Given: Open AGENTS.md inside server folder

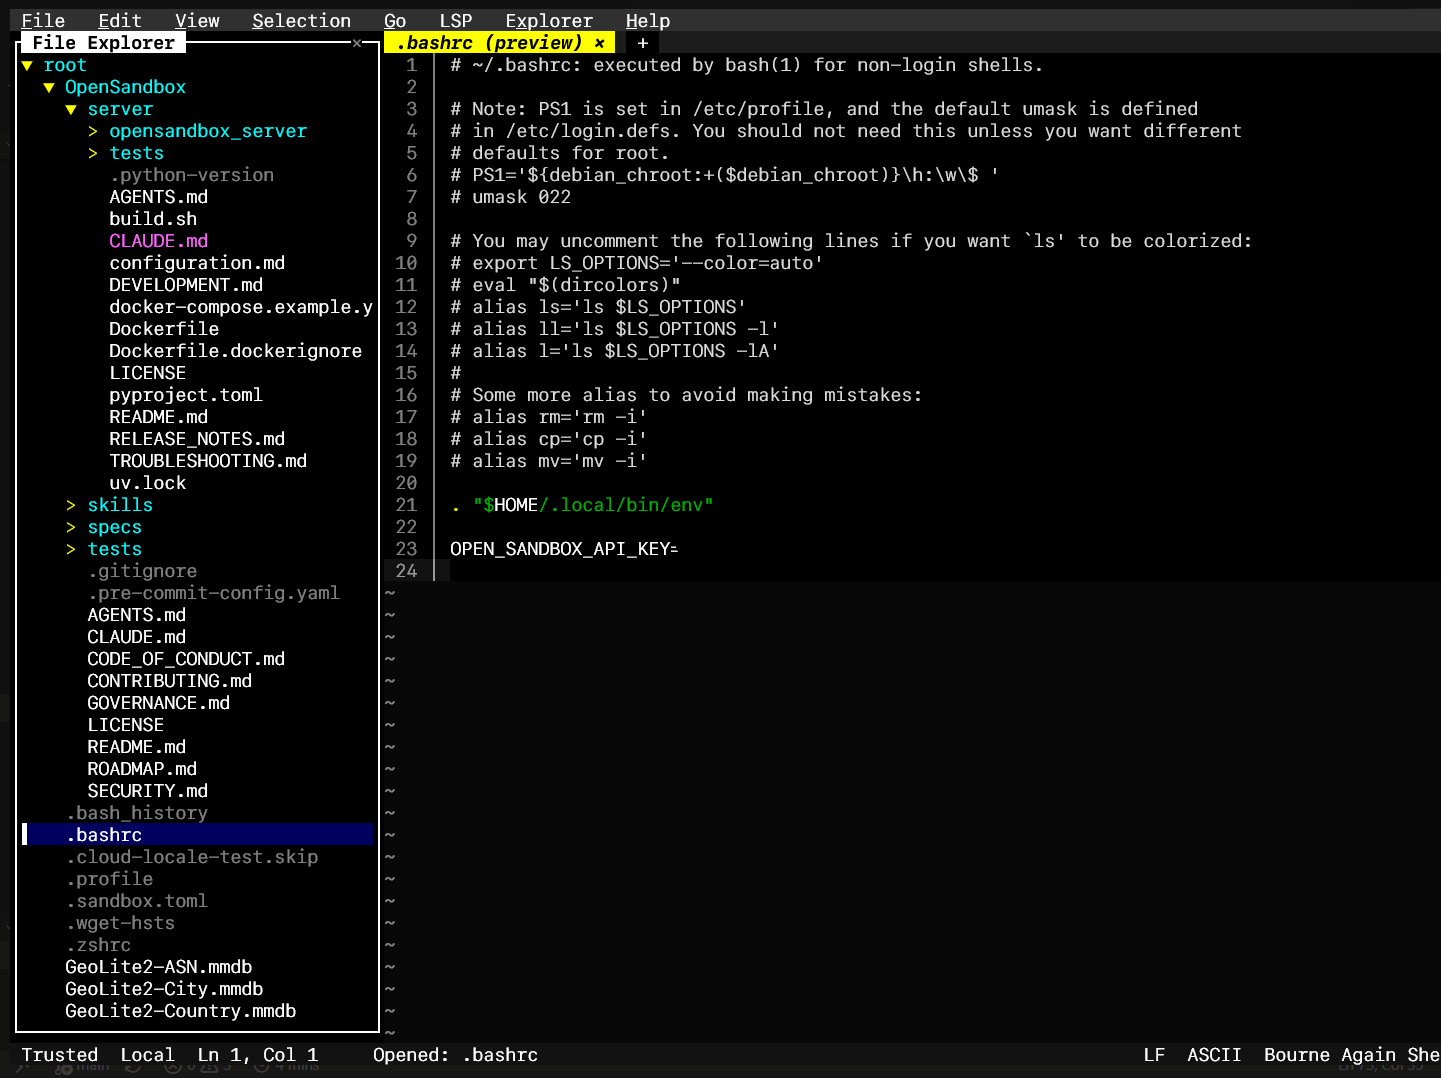Looking at the screenshot, I should coord(159,197).
